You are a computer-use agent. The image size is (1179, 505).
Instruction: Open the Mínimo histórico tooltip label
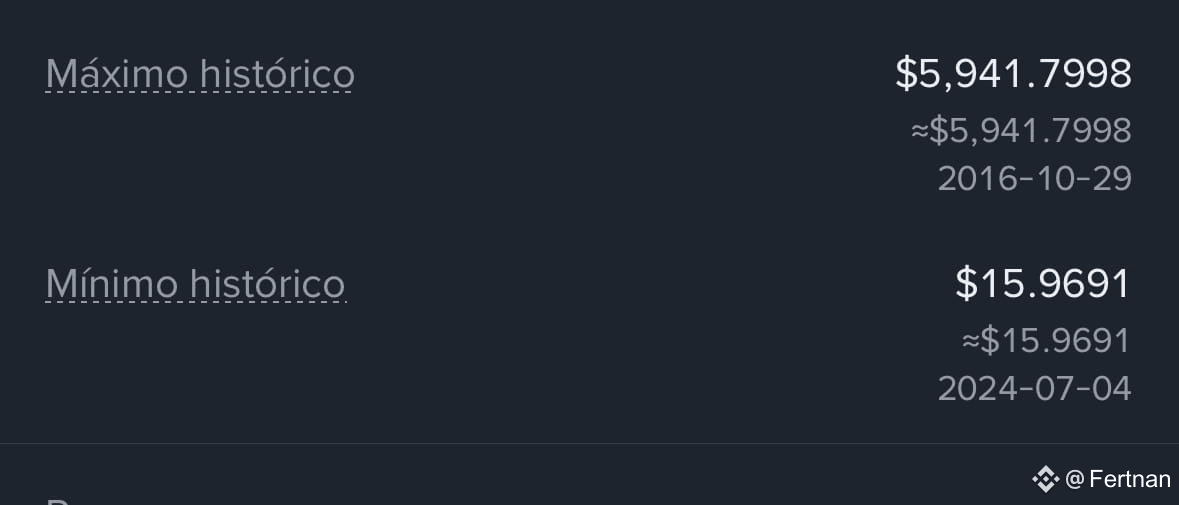point(195,284)
